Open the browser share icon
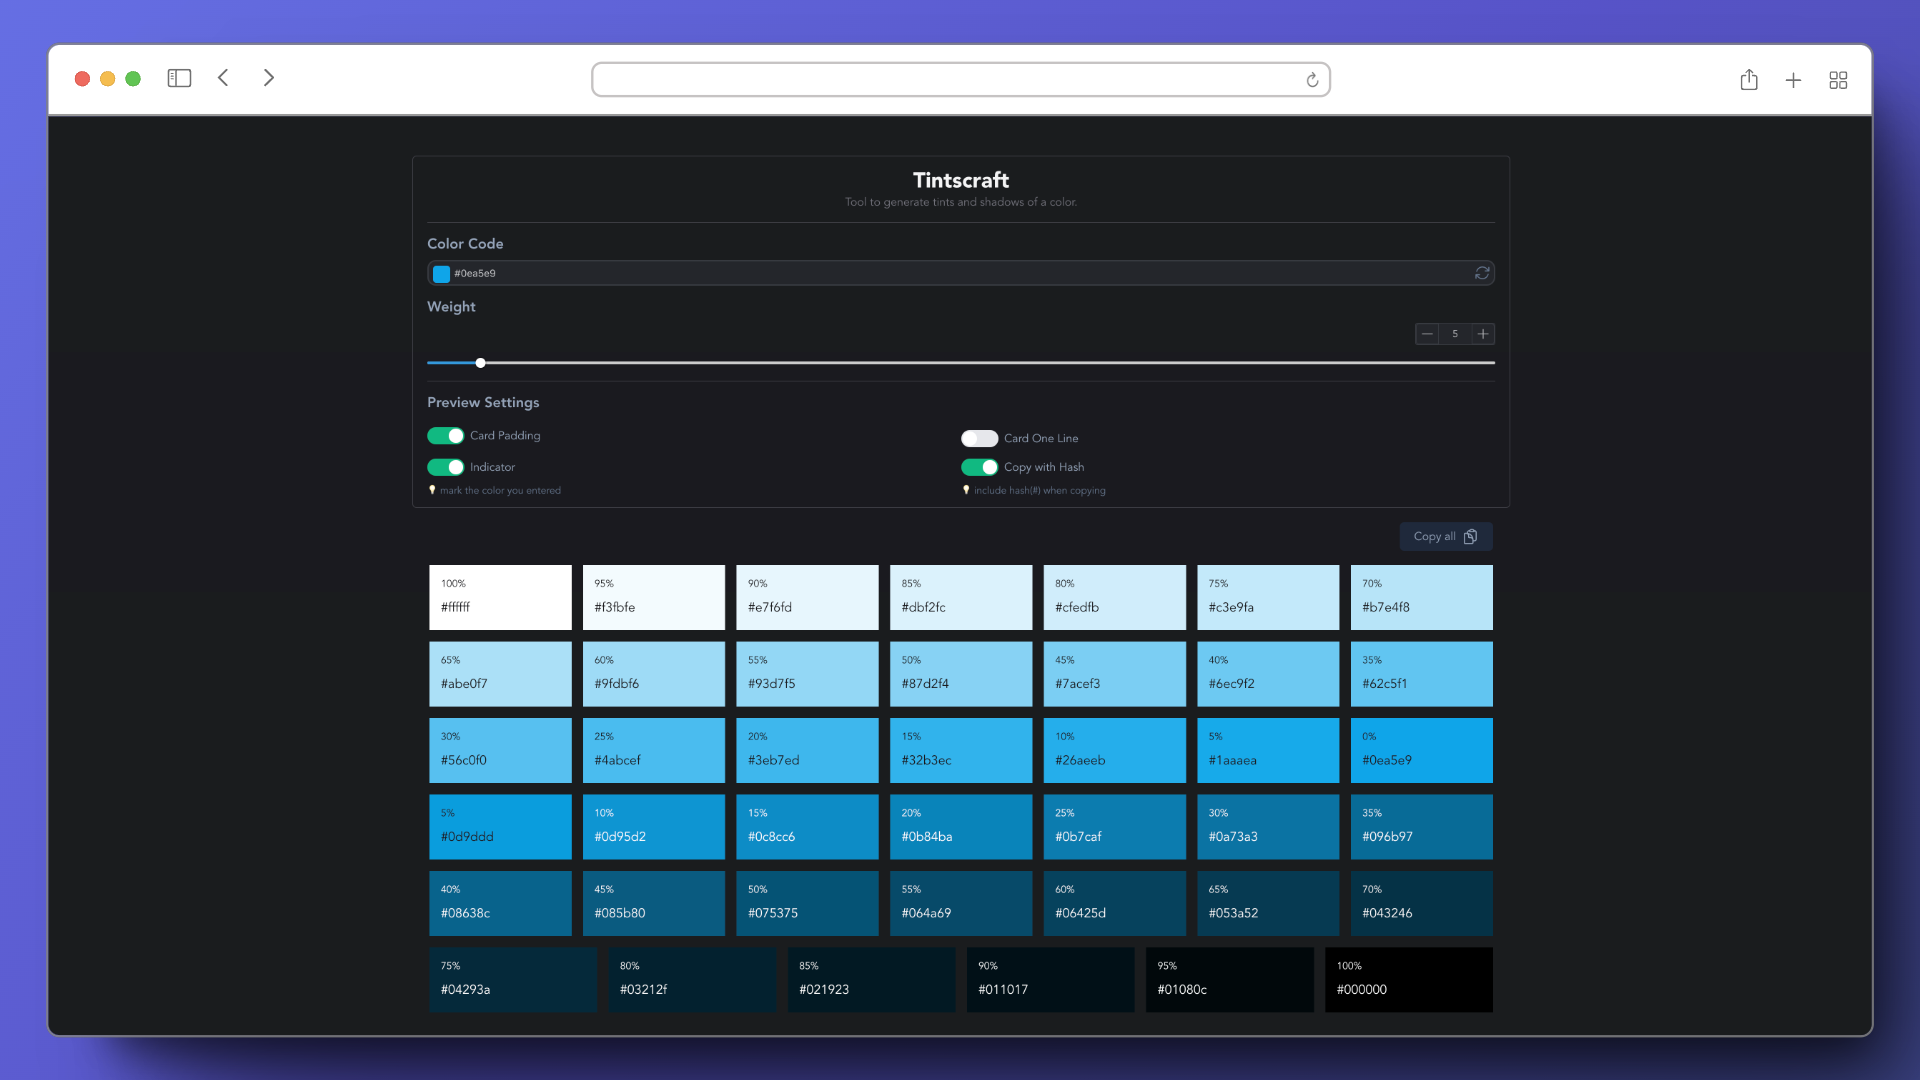 (1748, 80)
